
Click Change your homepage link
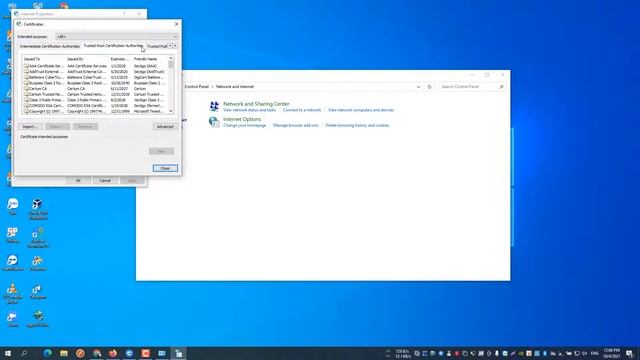tap(244, 125)
